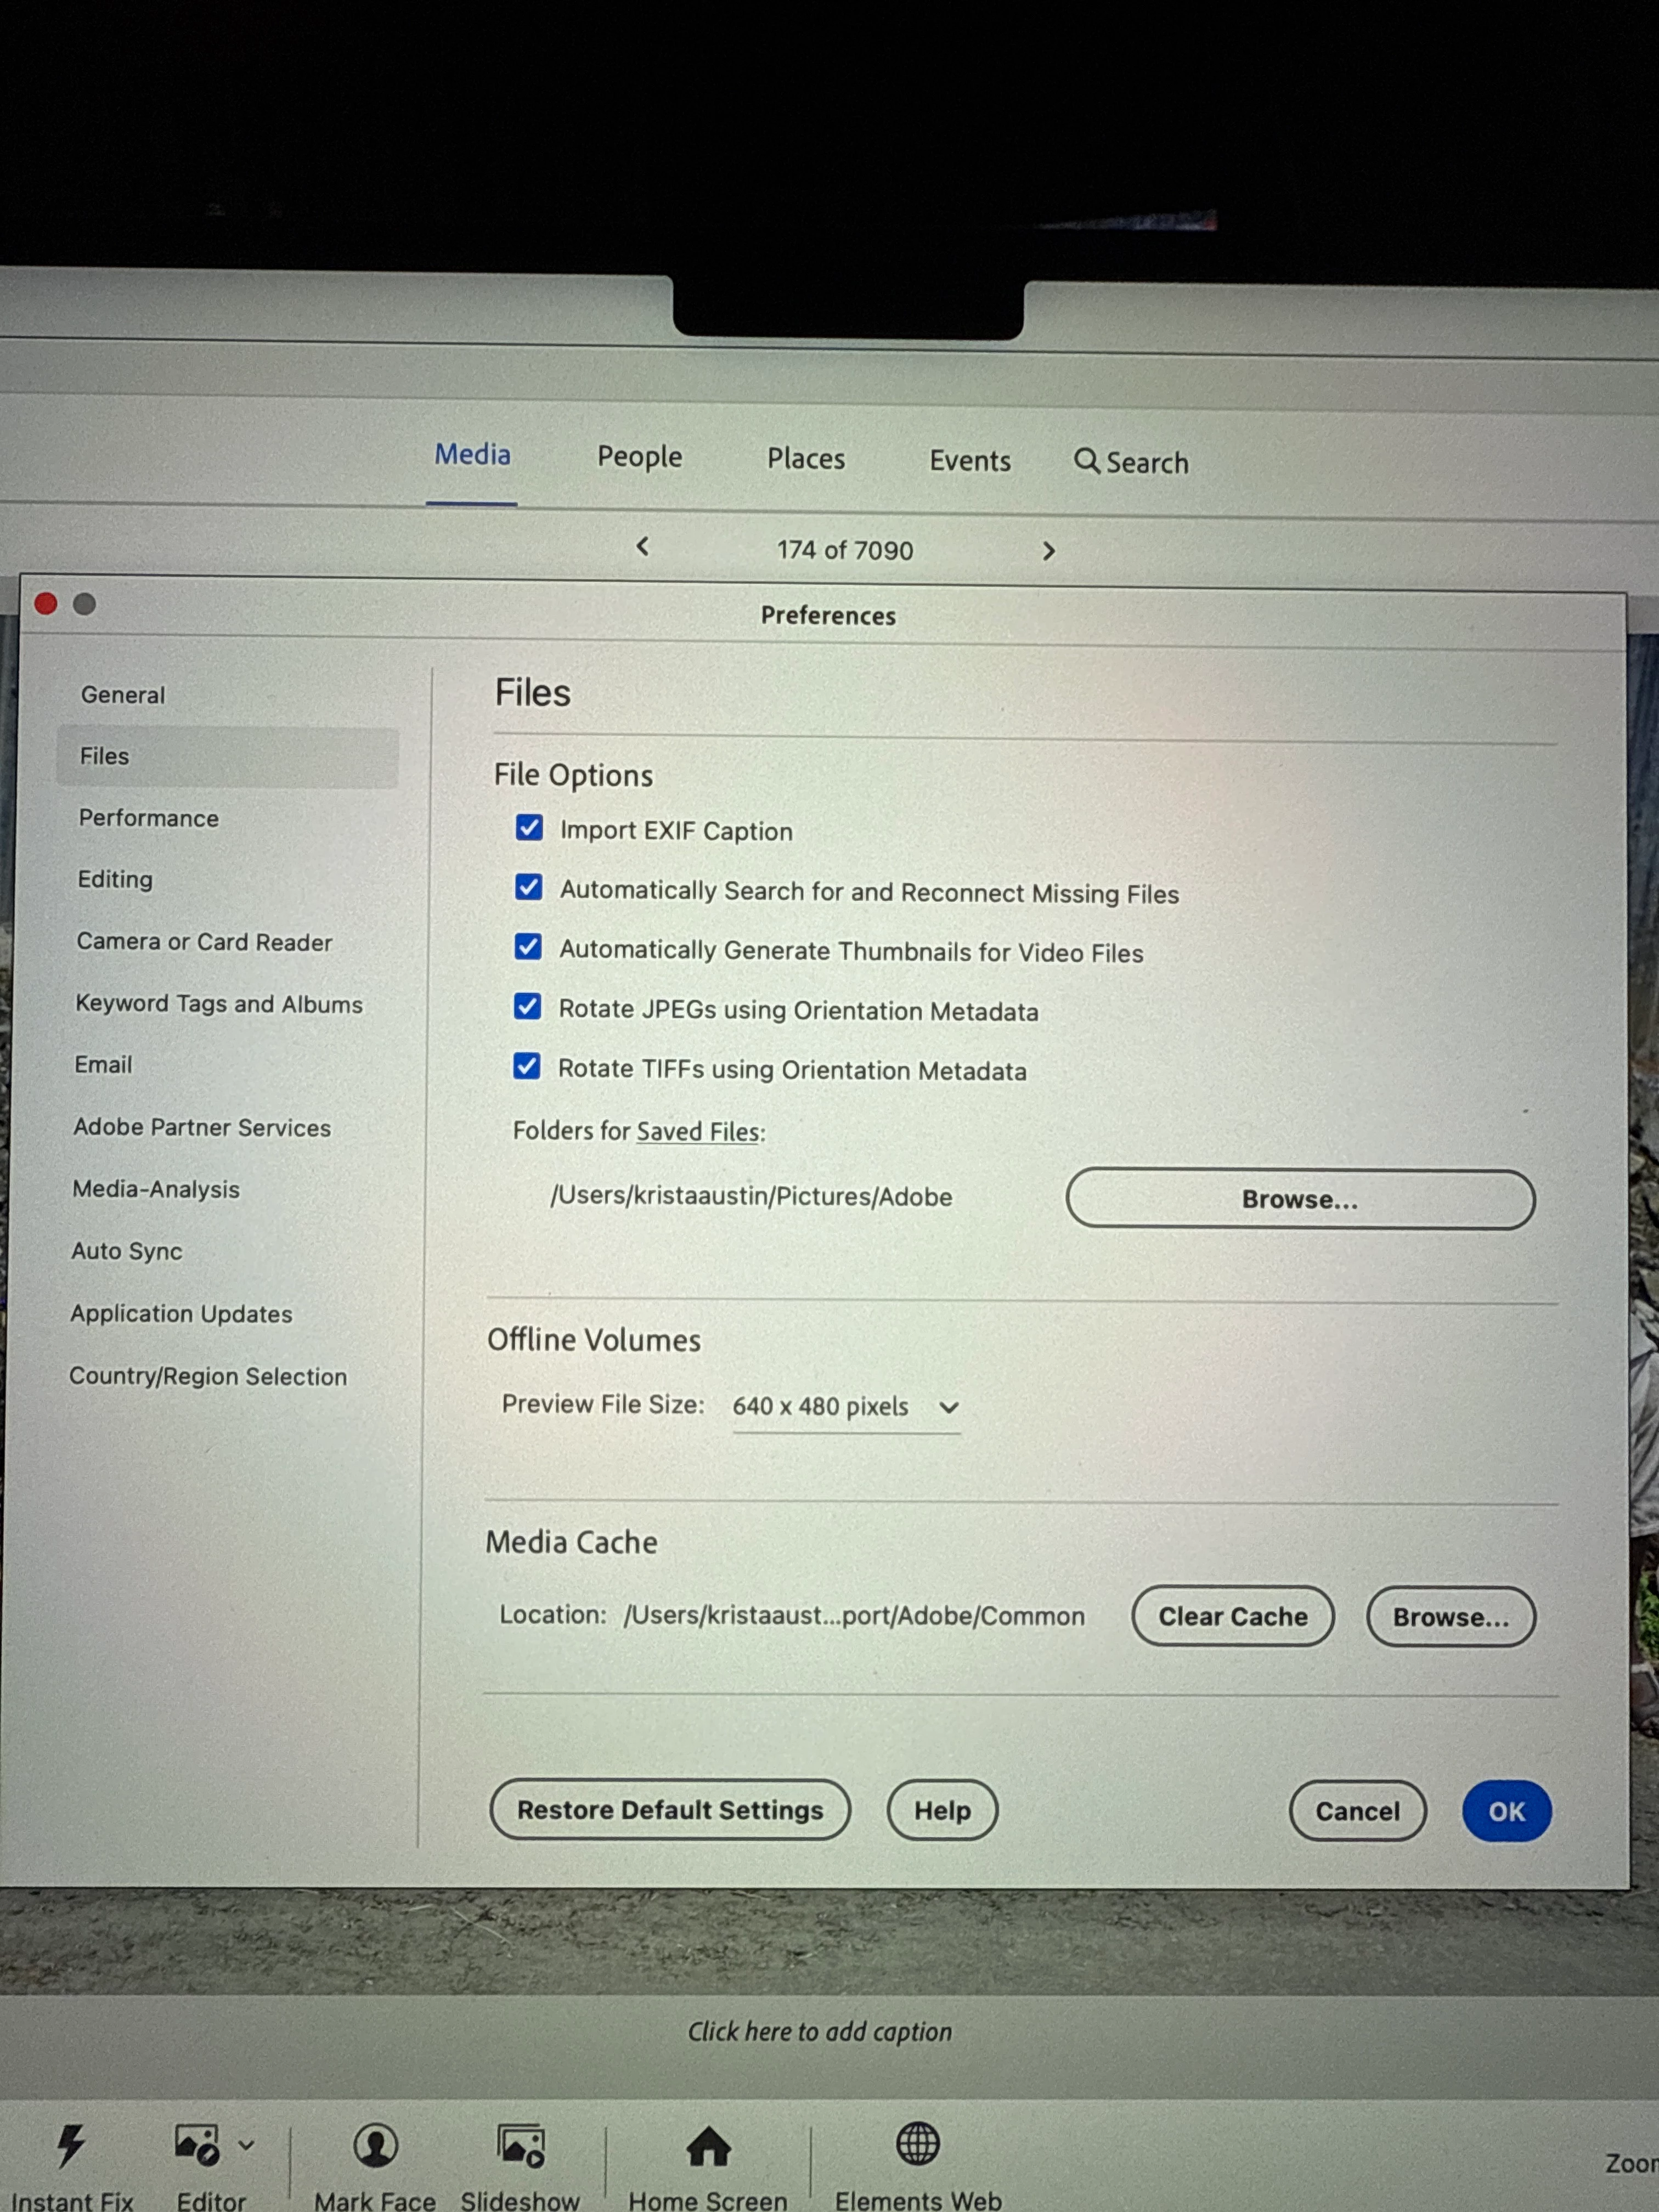Screen dimensions: 1659x2212
Task: Open Preview File Size dropdown
Action: coord(846,1407)
